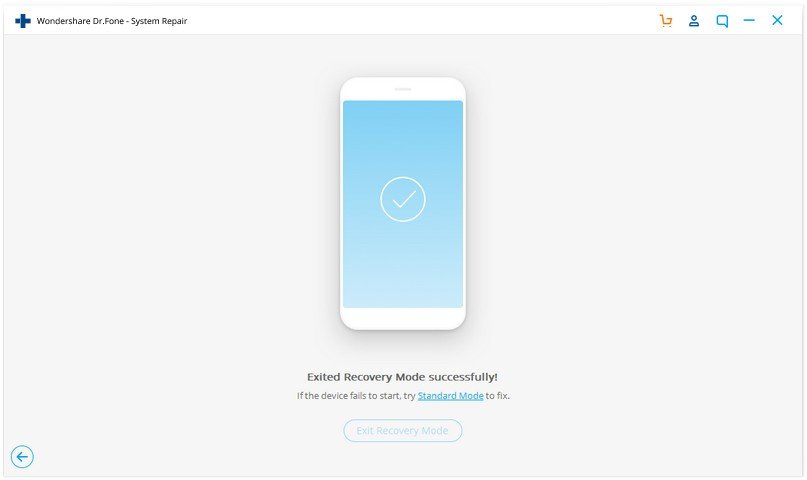Viewport: 807px width, 480px height.
Task: Click the 'to fix.' text after the link
Action: click(498, 396)
